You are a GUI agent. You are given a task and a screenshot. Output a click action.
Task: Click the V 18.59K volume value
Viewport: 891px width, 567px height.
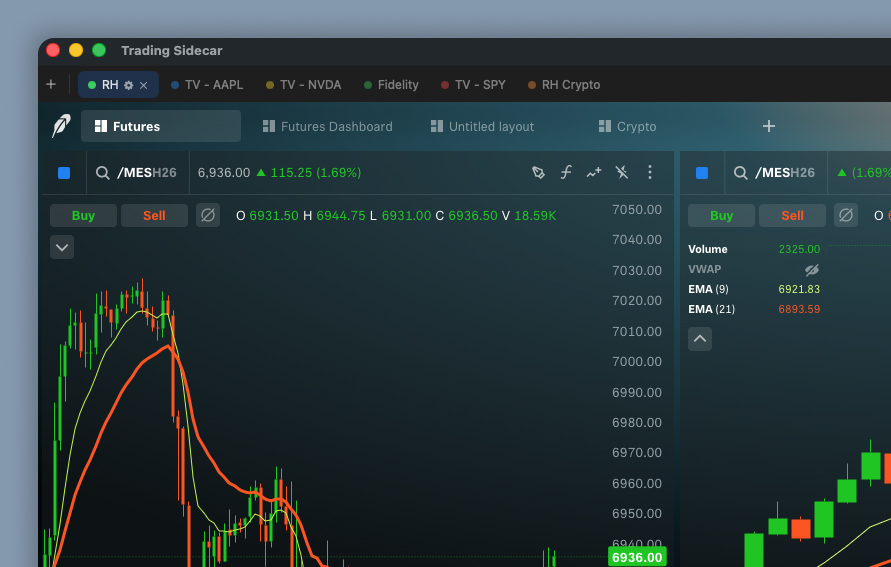click(529, 216)
